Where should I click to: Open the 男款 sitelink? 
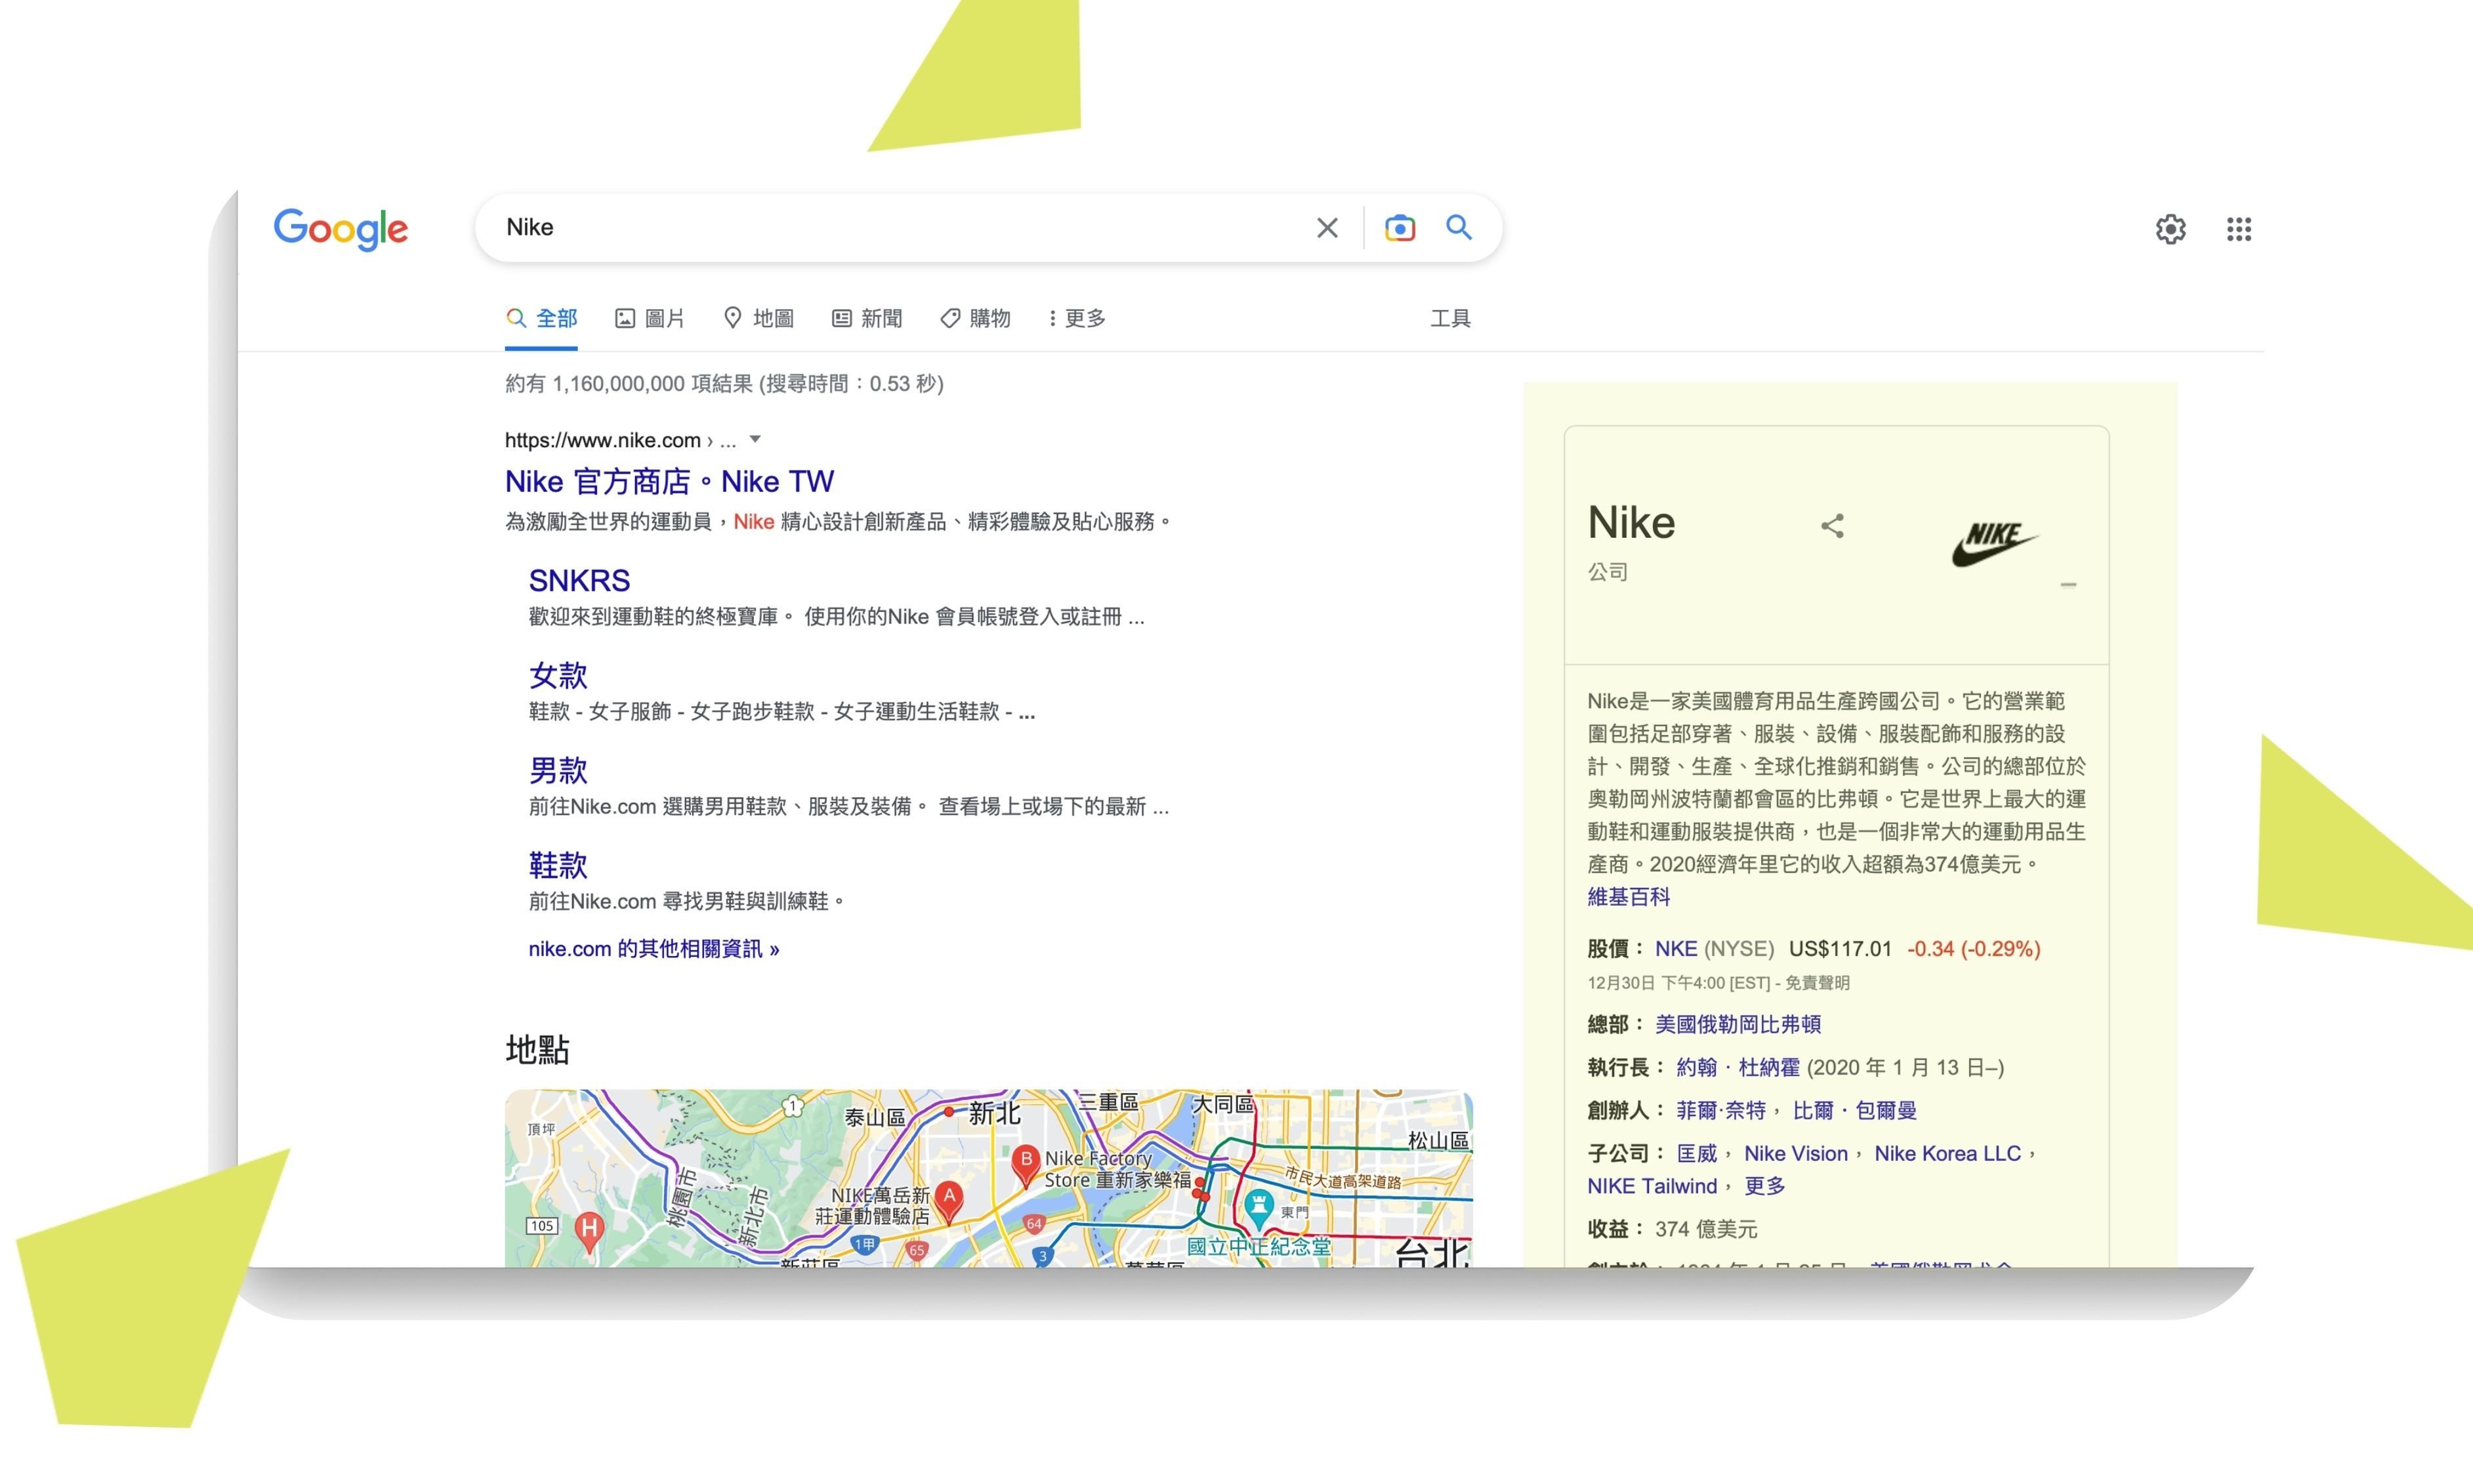558,770
